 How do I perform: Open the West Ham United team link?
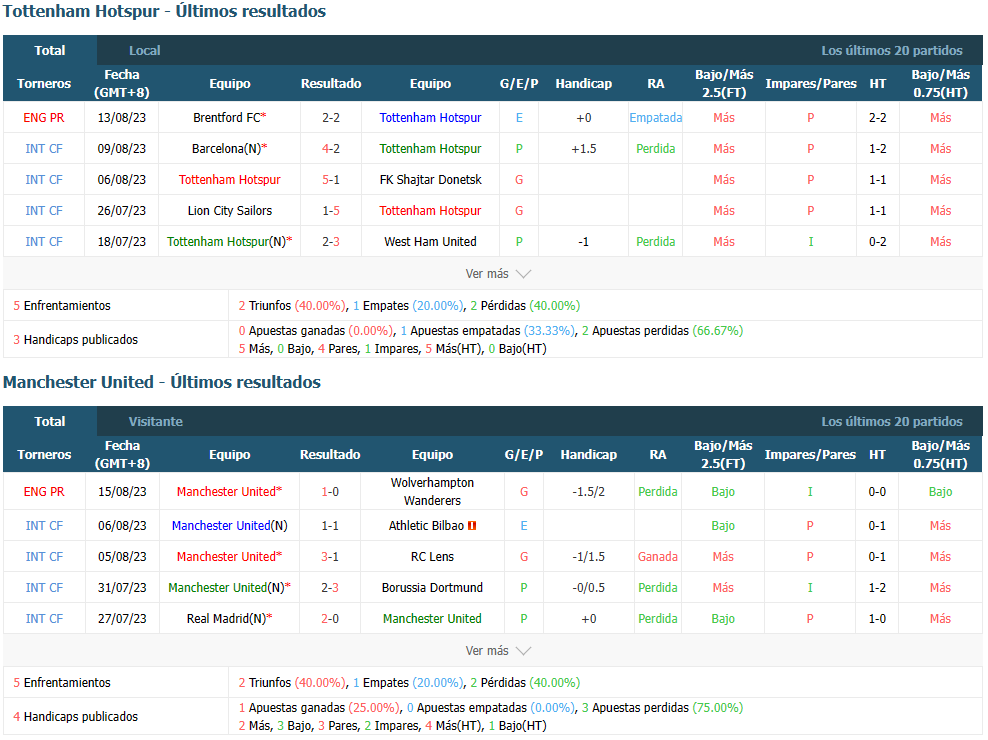430,241
